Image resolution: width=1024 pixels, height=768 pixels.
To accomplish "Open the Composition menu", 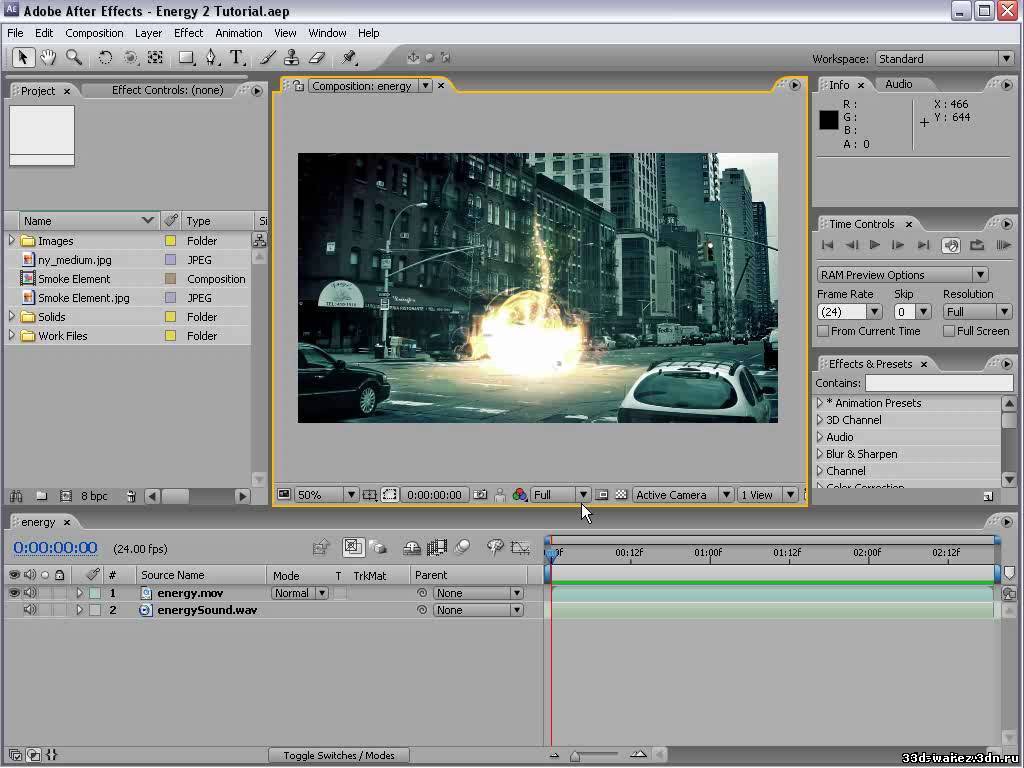I will click(x=94, y=33).
